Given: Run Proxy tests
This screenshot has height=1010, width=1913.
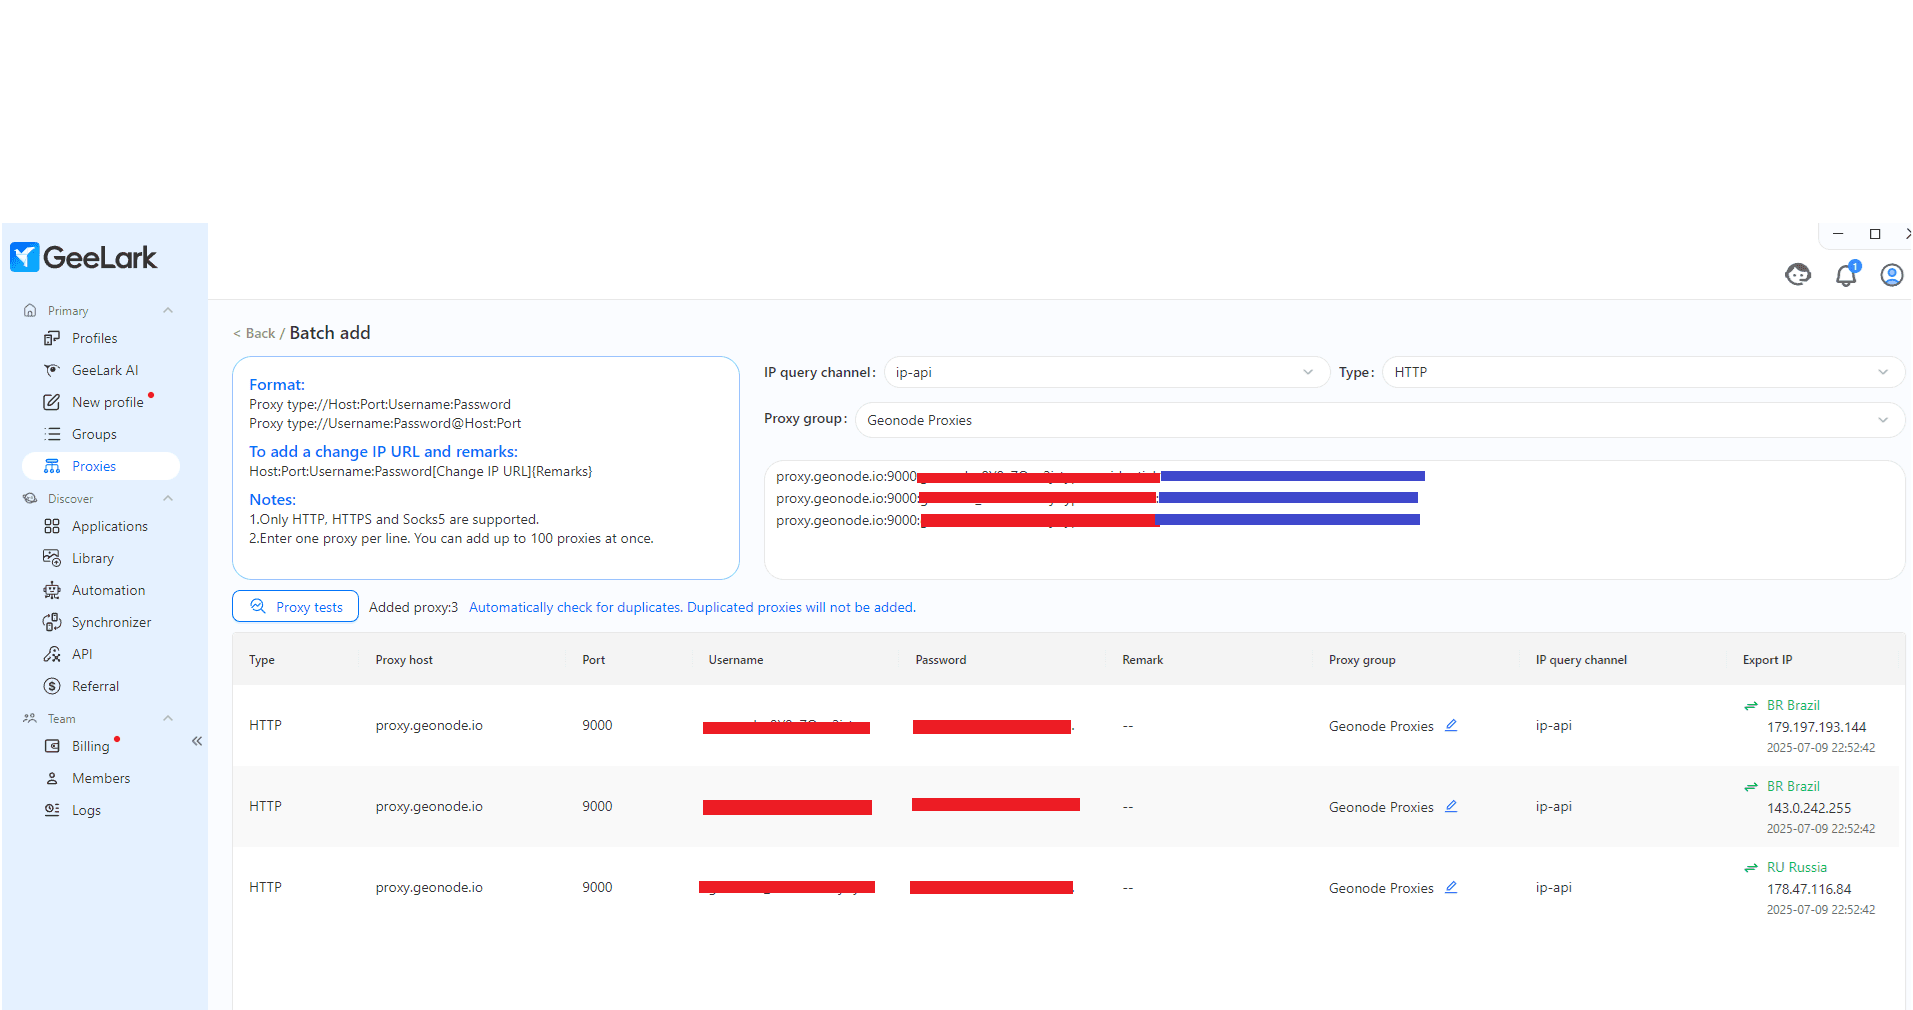Looking at the screenshot, I should pyautogui.click(x=295, y=606).
